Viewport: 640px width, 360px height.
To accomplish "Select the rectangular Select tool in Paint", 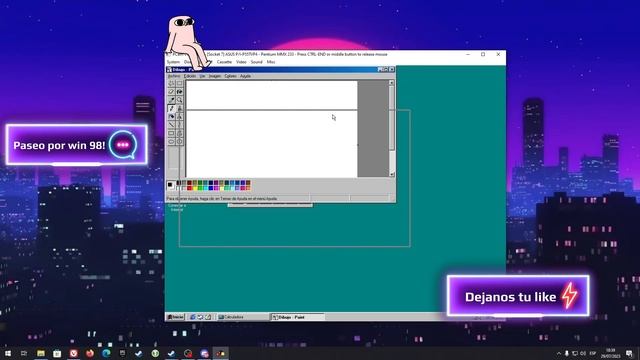I will [x=180, y=83].
